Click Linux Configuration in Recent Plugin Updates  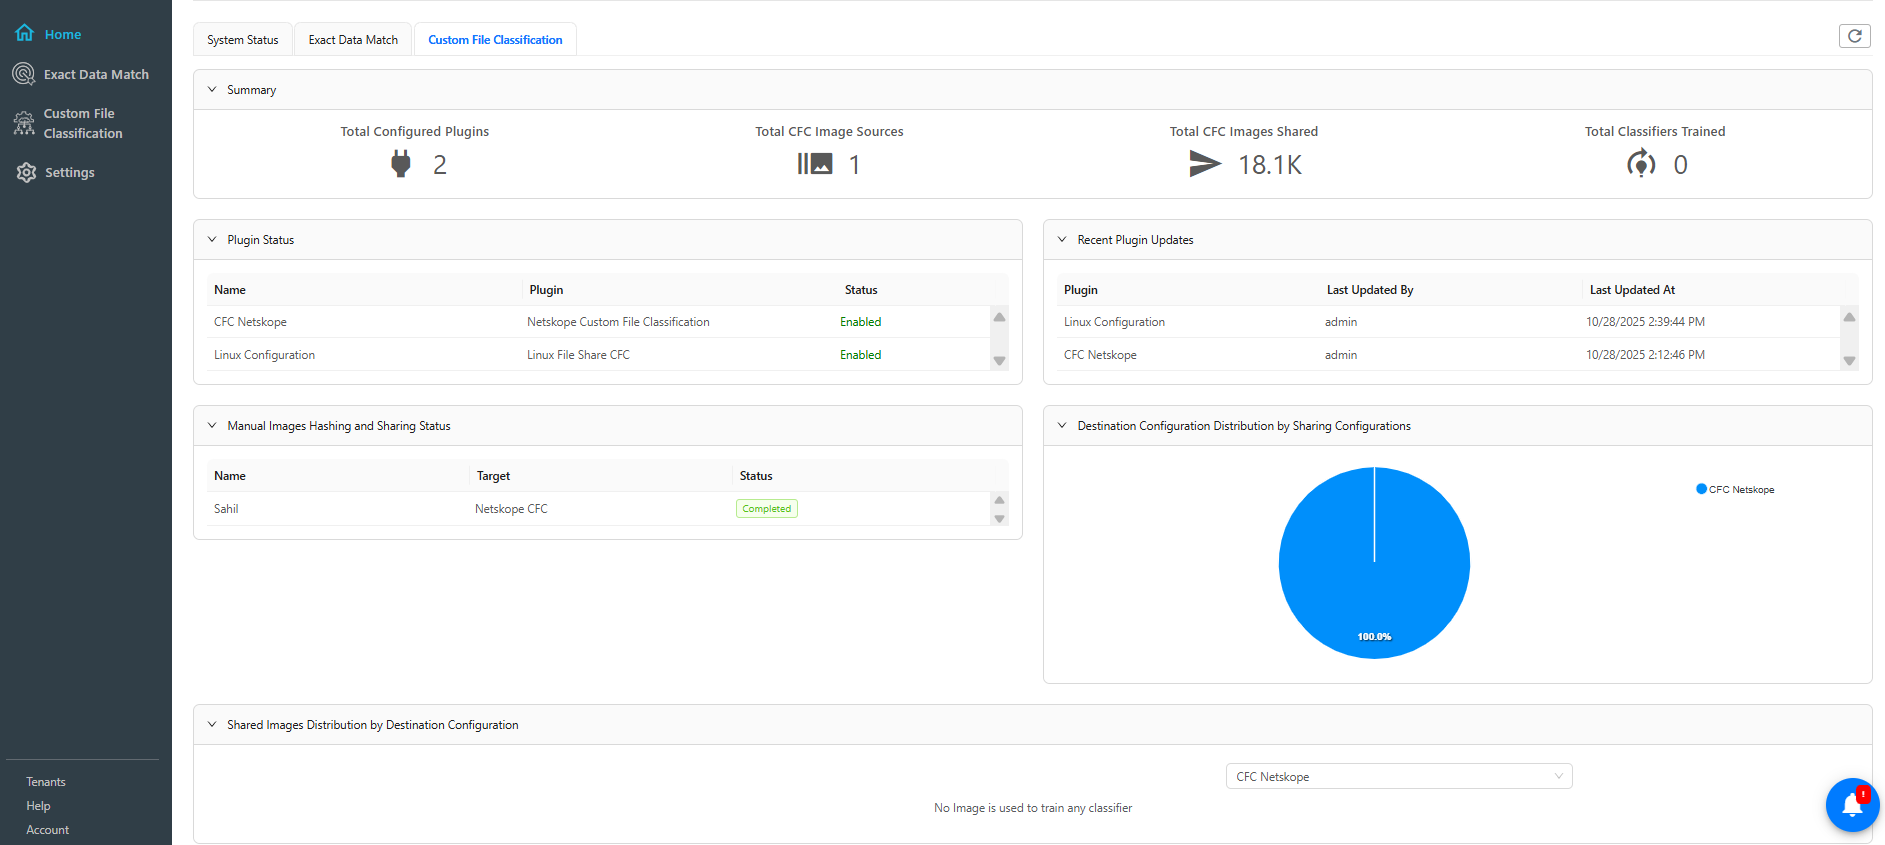coord(1114,322)
